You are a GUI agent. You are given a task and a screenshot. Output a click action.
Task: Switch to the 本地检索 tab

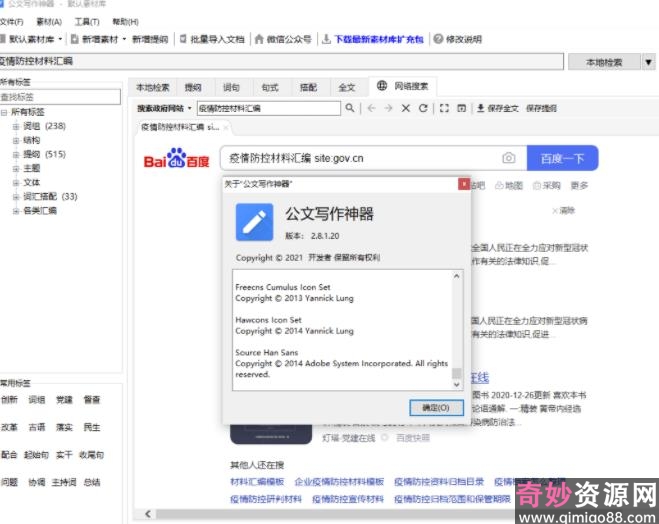[x=153, y=87]
